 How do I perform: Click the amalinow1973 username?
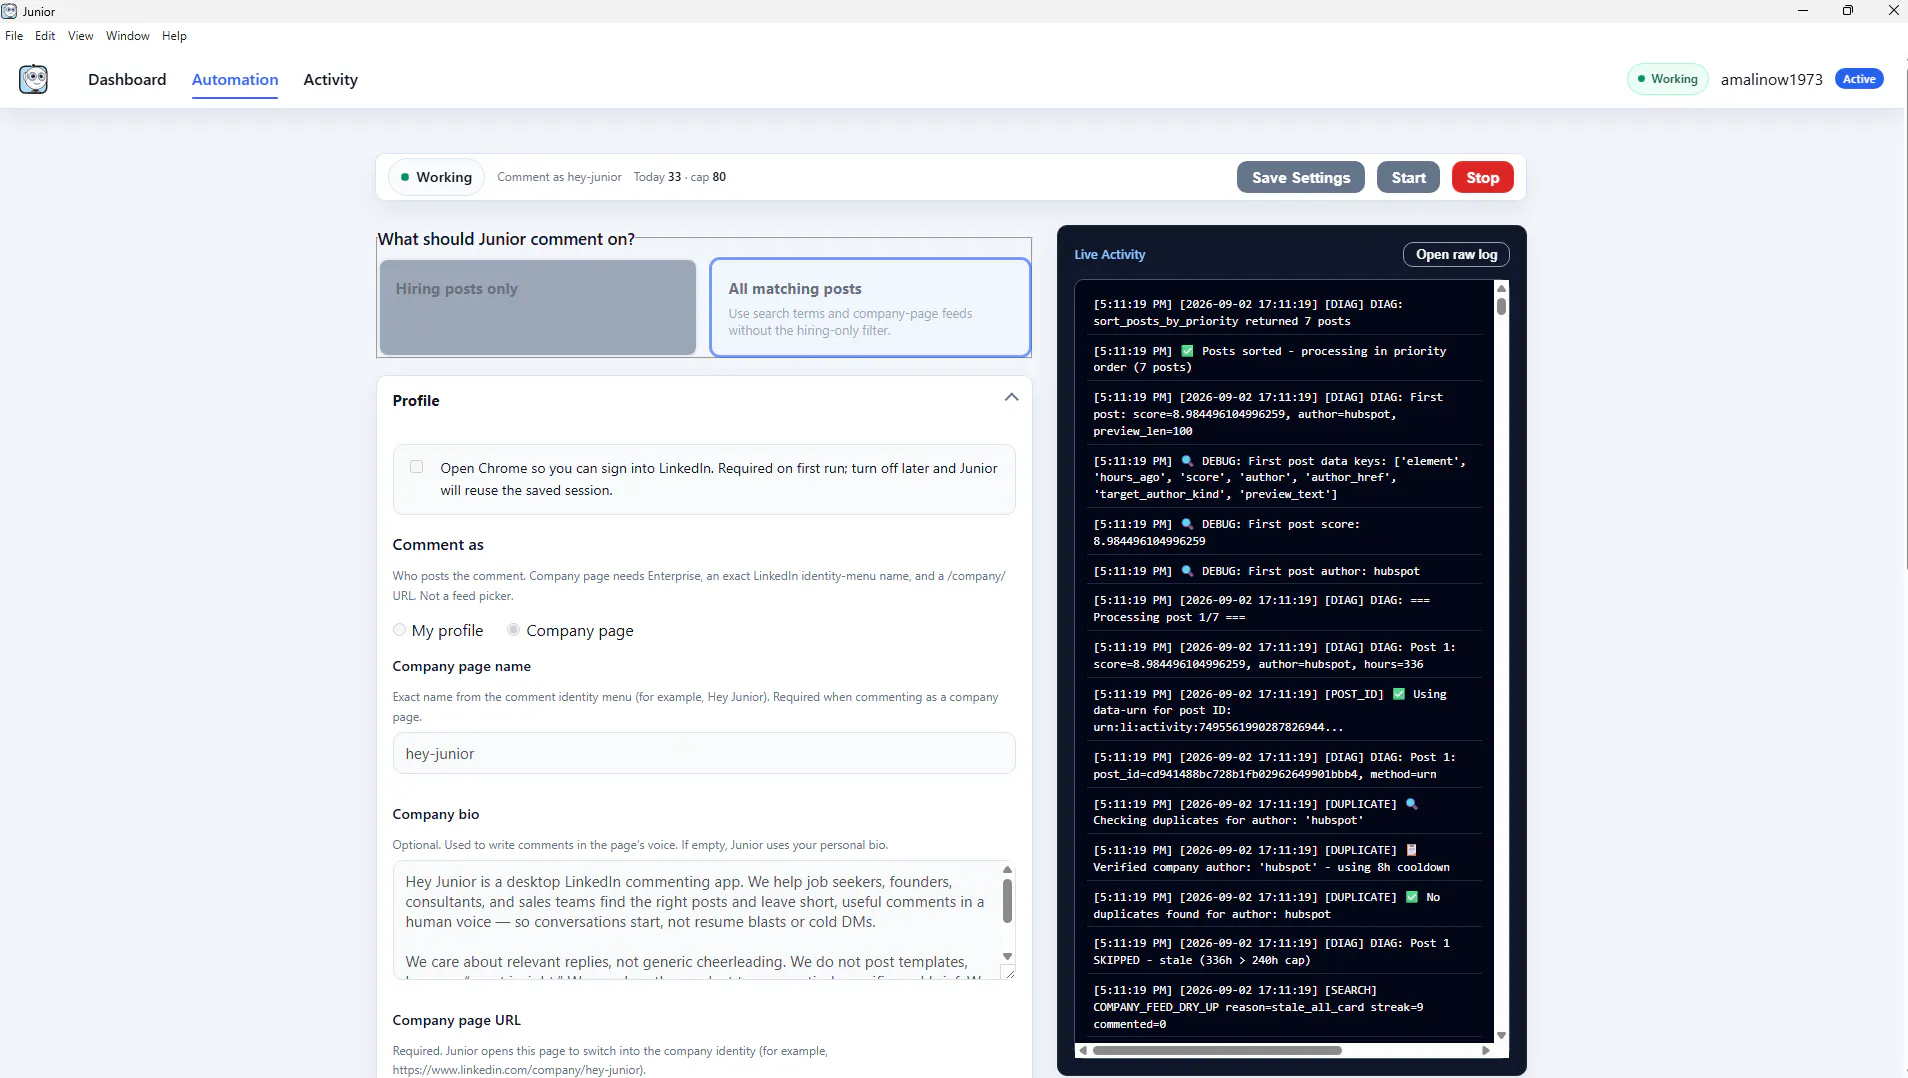click(x=1771, y=80)
